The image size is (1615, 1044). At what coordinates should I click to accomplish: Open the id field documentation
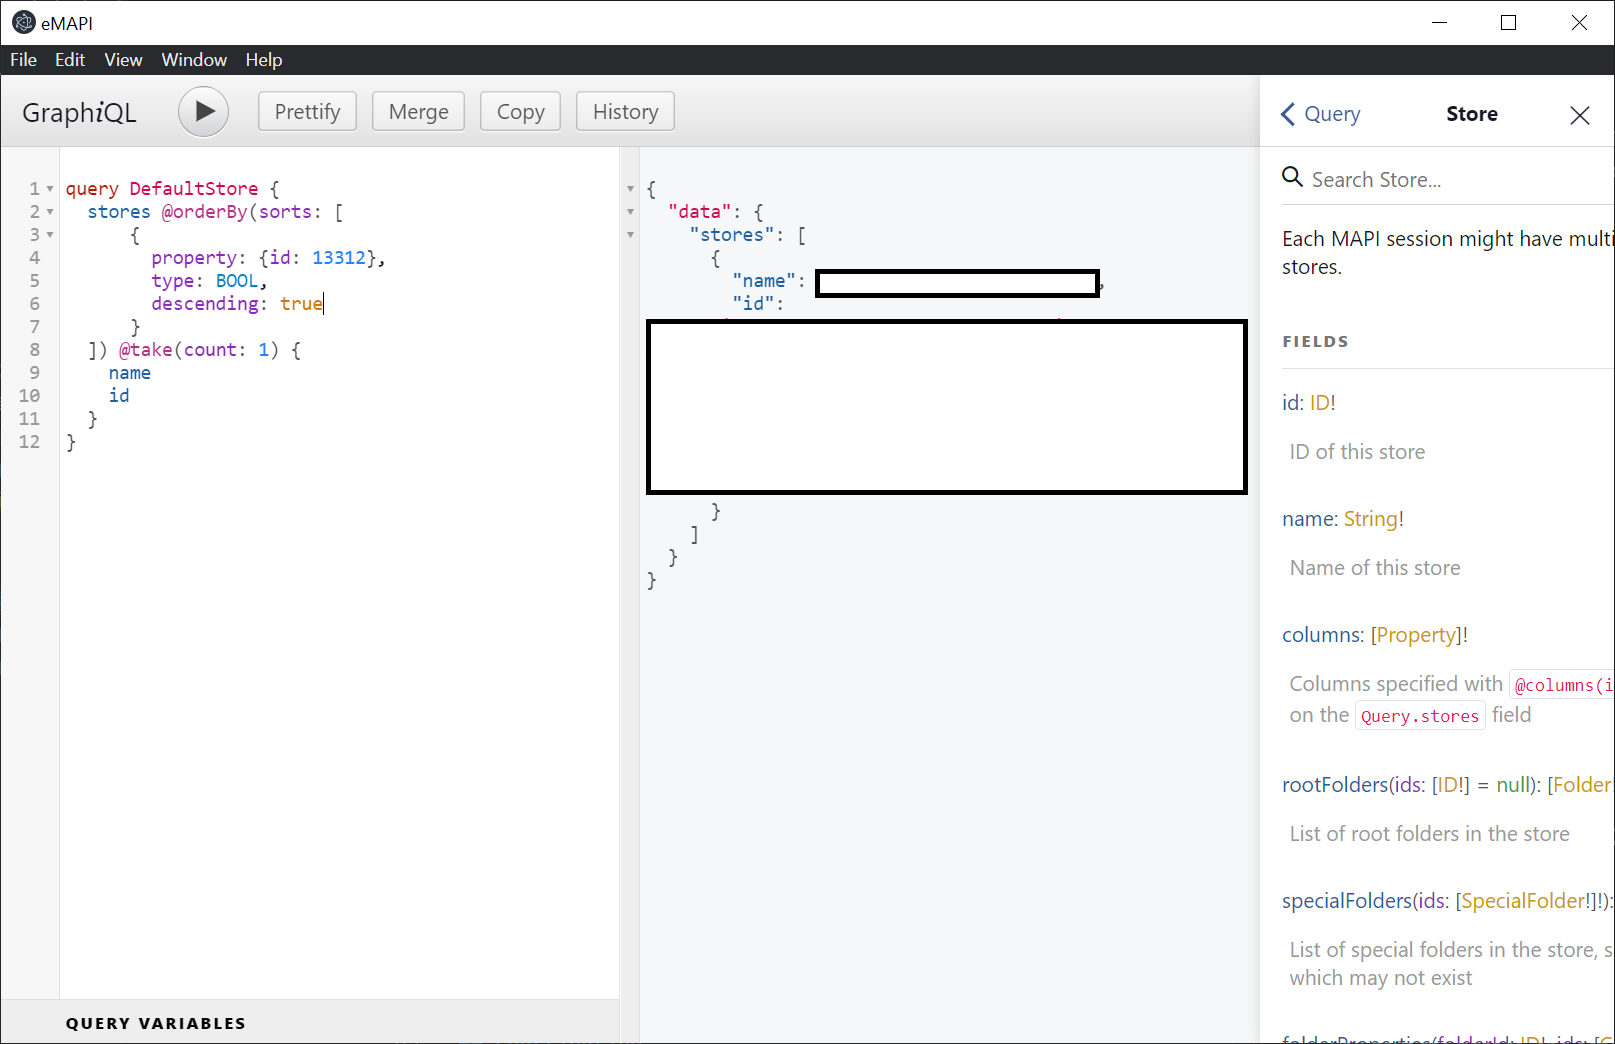[1291, 402]
